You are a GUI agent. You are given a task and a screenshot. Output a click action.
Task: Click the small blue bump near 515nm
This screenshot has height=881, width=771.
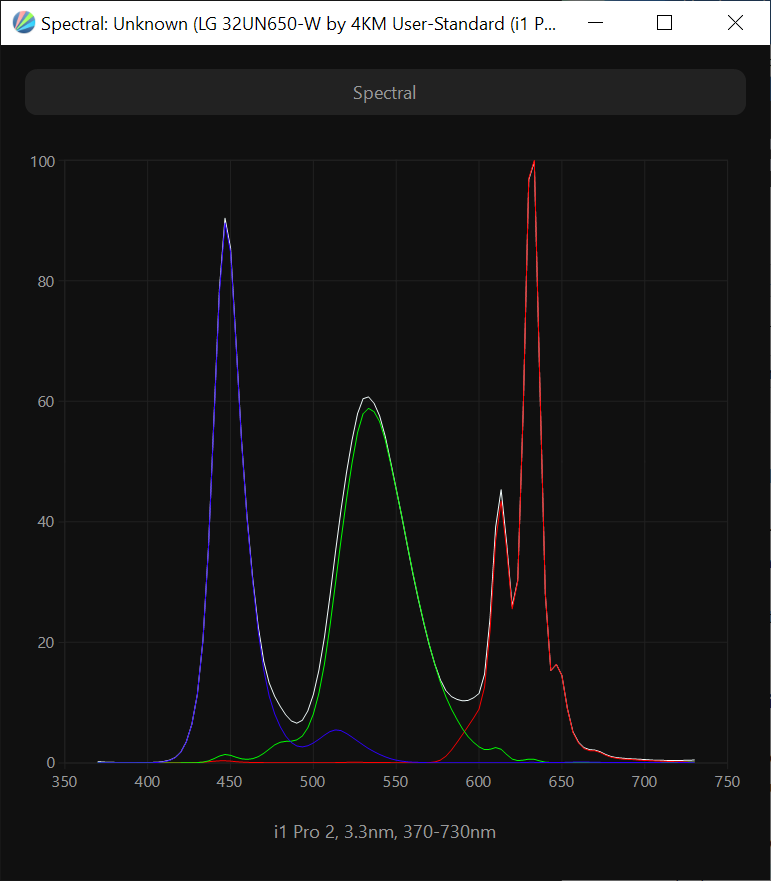pyautogui.click(x=338, y=730)
